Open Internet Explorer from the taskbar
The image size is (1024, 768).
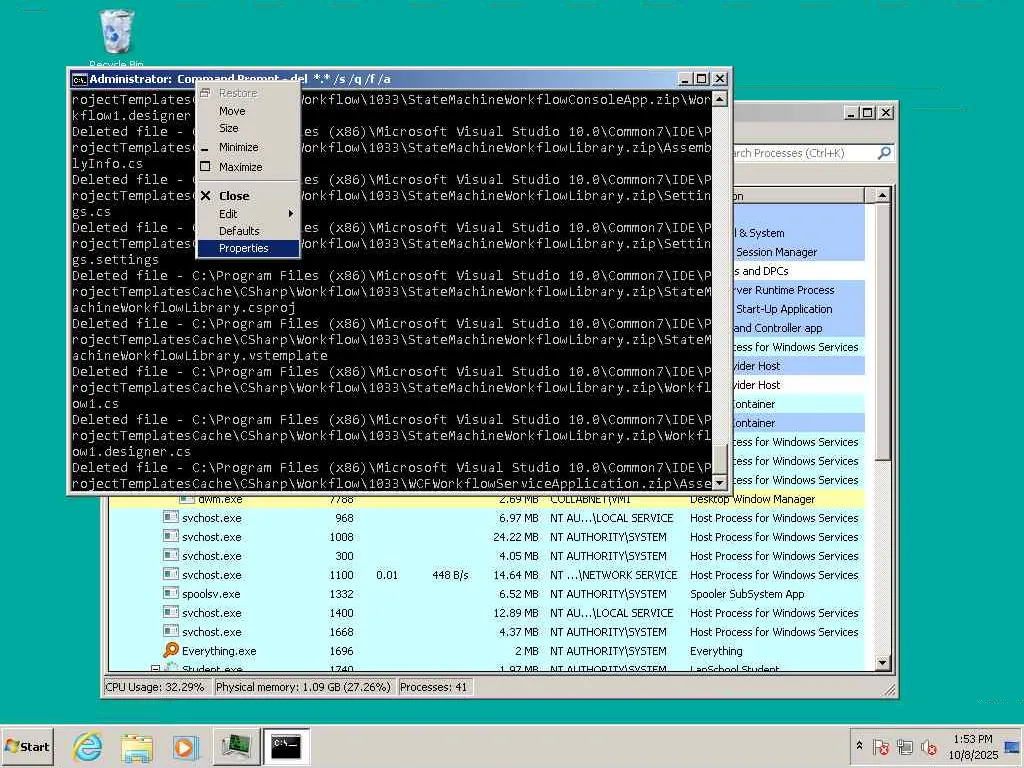88,746
